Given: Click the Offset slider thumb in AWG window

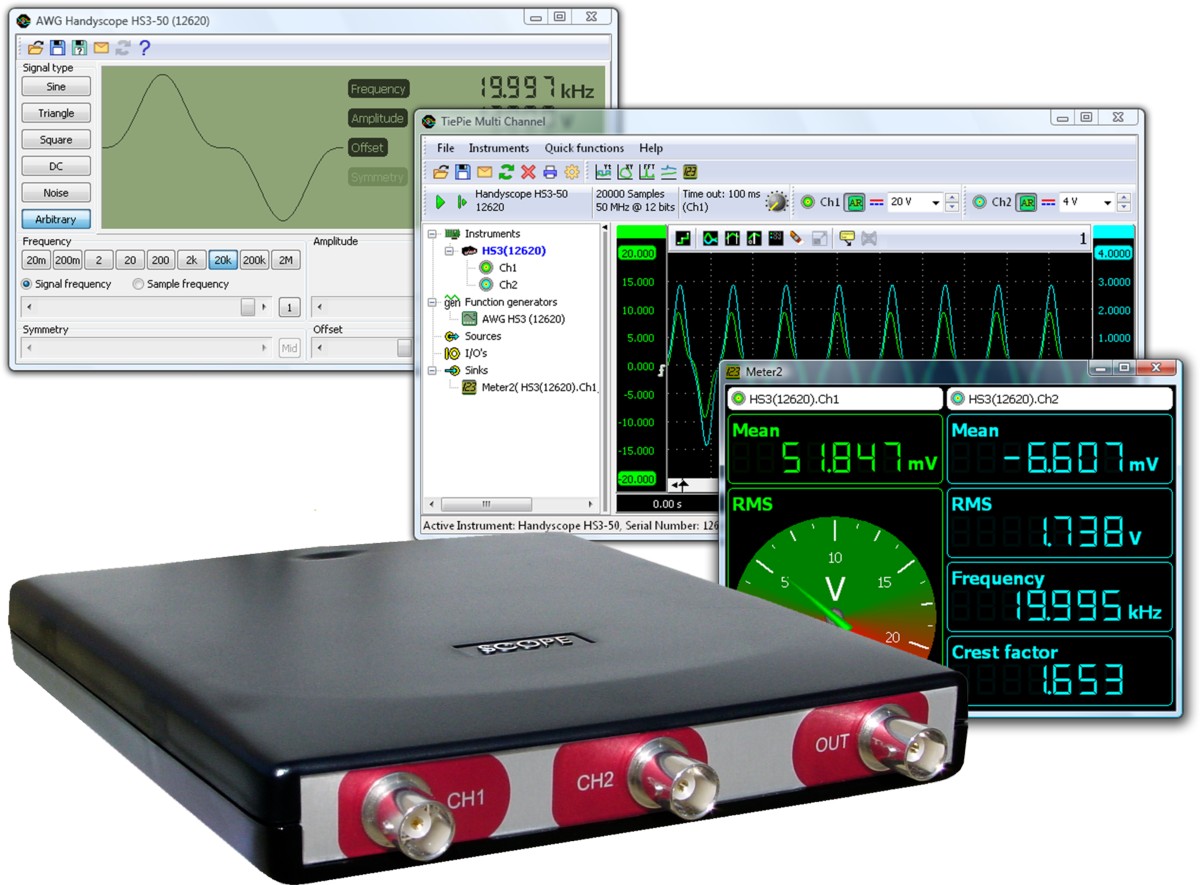Looking at the screenshot, I should [405, 348].
